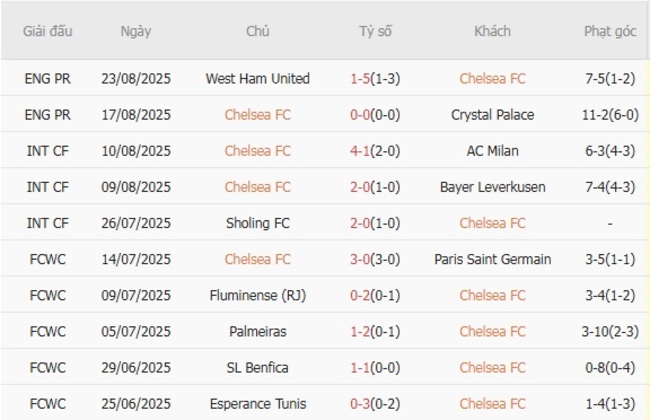Open the Bayer Leverkusen team link
650x420 pixels.
492,187
